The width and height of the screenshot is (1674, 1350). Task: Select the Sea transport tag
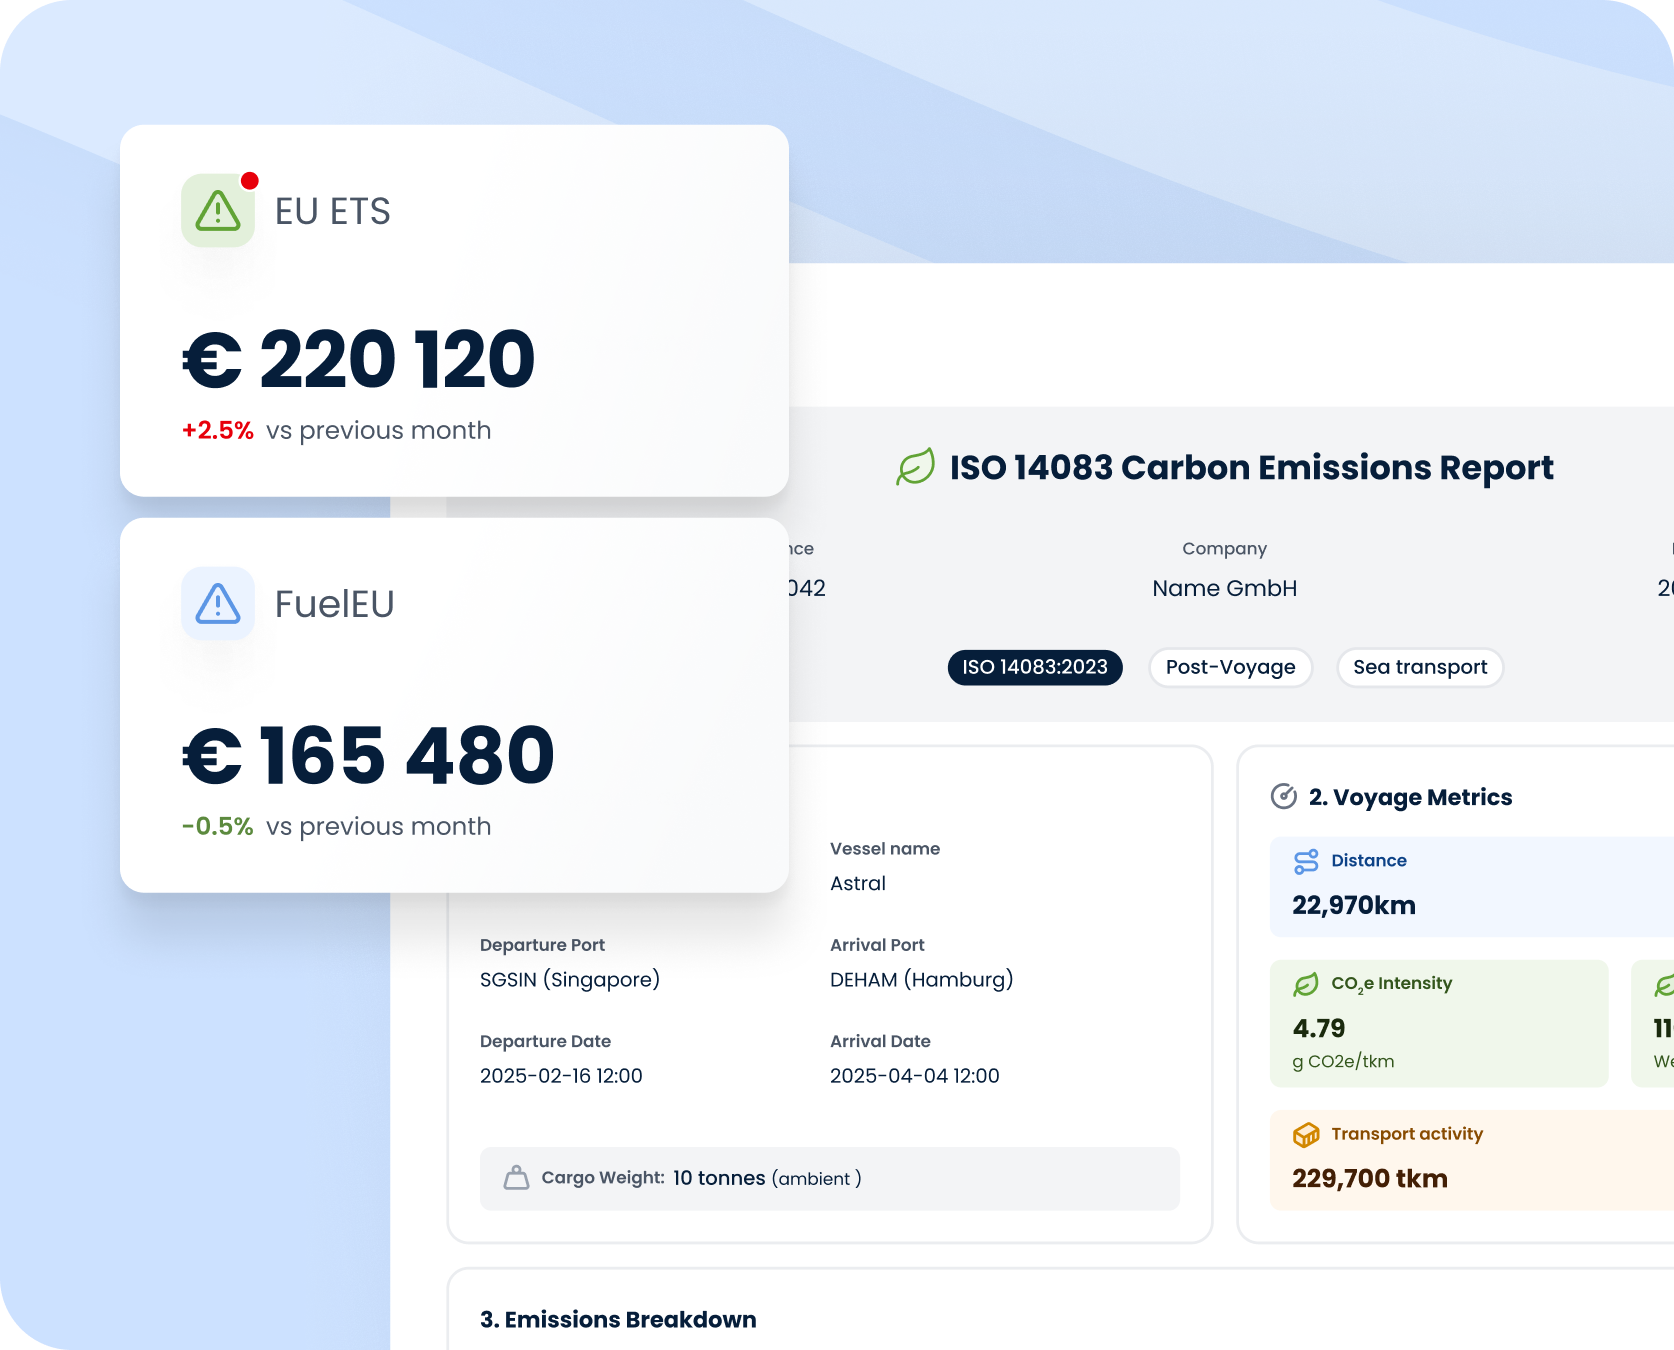click(1419, 667)
